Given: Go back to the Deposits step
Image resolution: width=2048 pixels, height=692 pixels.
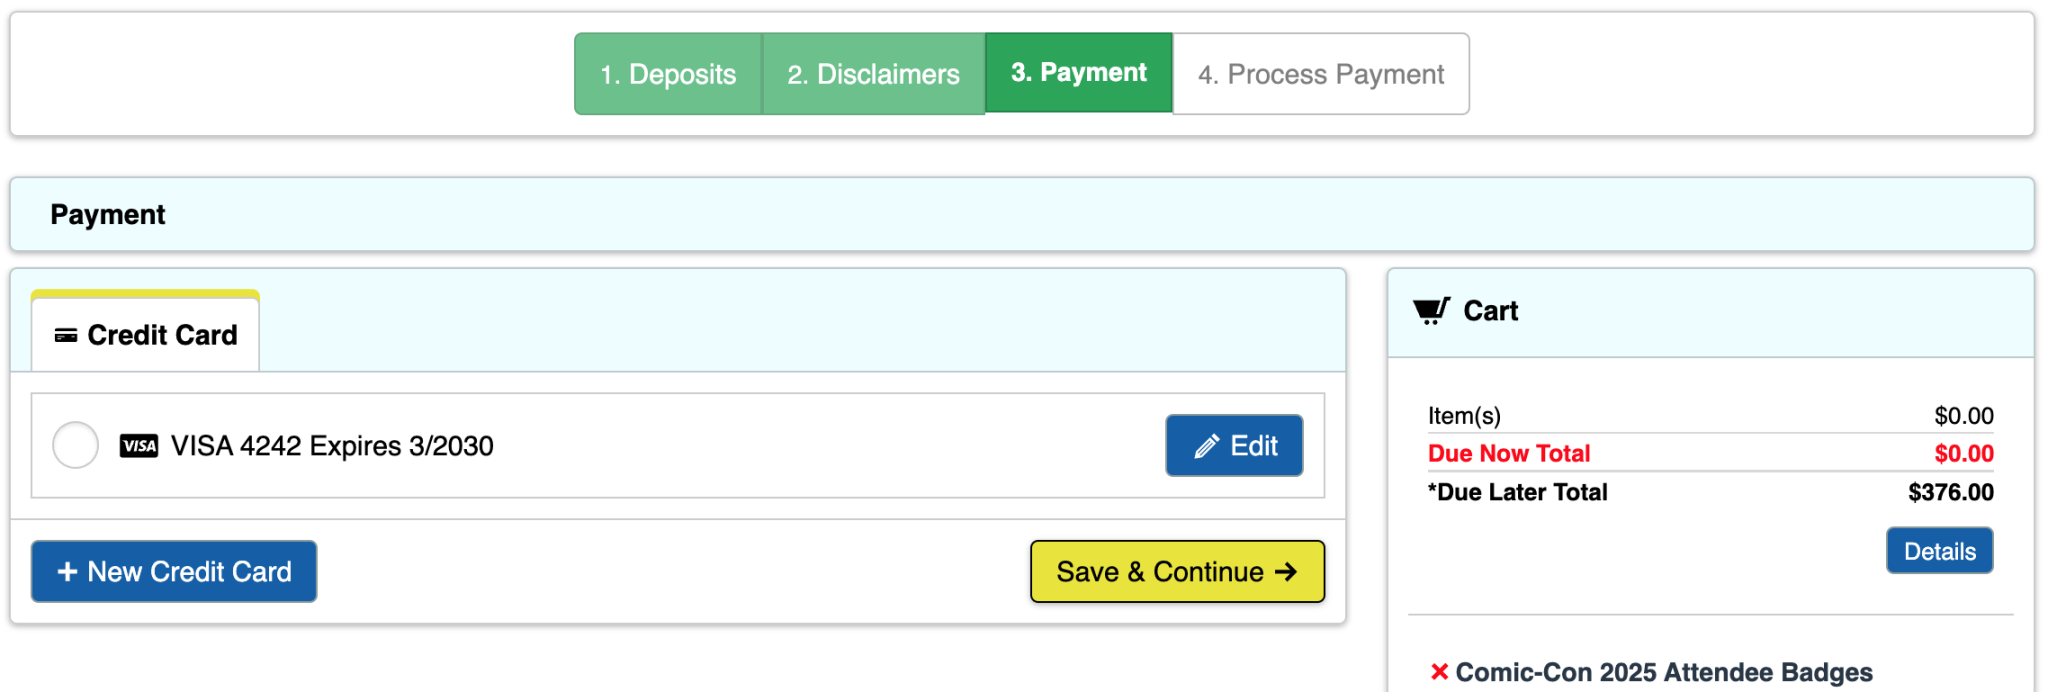Looking at the screenshot, I should pyautogui.click(x=668, y=74).
